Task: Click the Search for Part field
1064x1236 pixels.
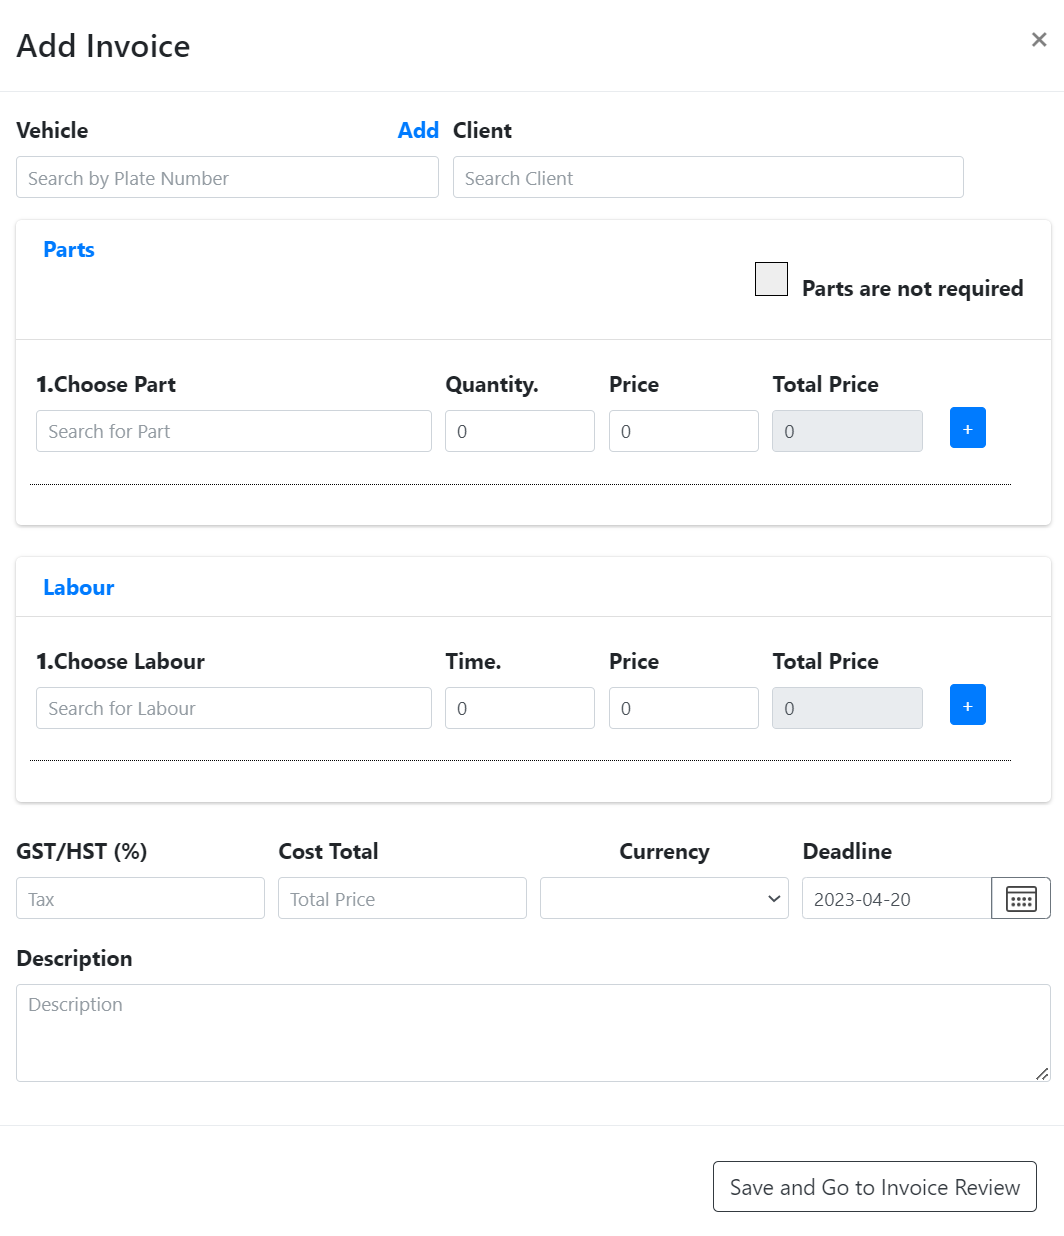Action: click(x=233, y=431)
